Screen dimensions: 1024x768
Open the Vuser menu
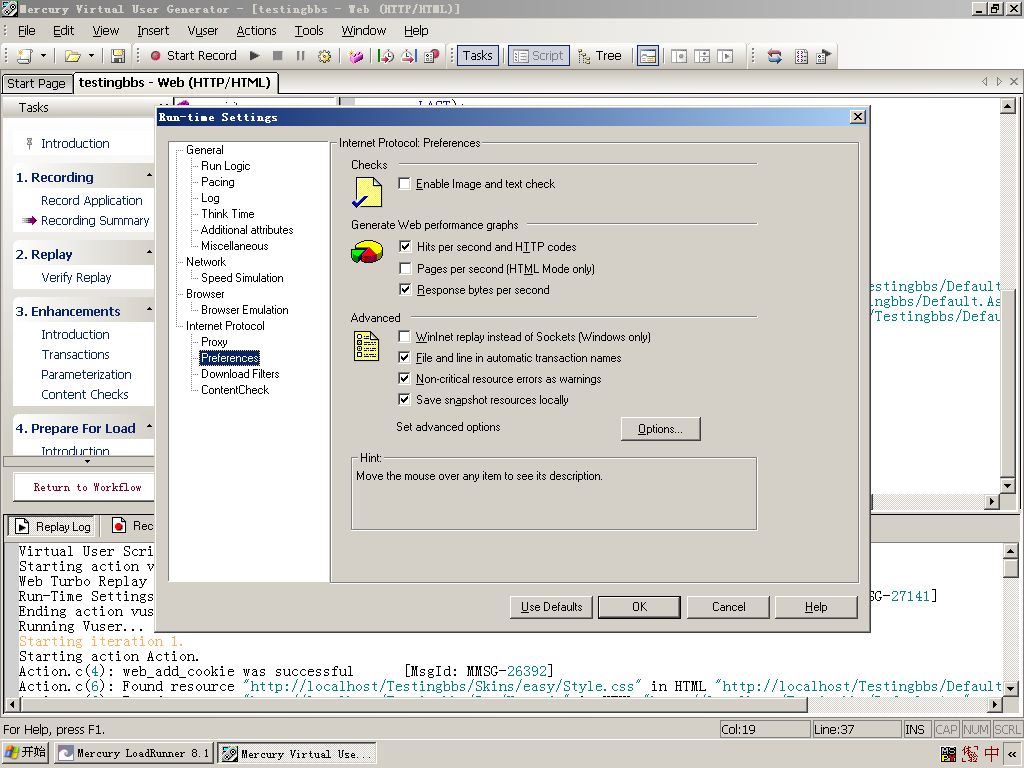(202, 31)
